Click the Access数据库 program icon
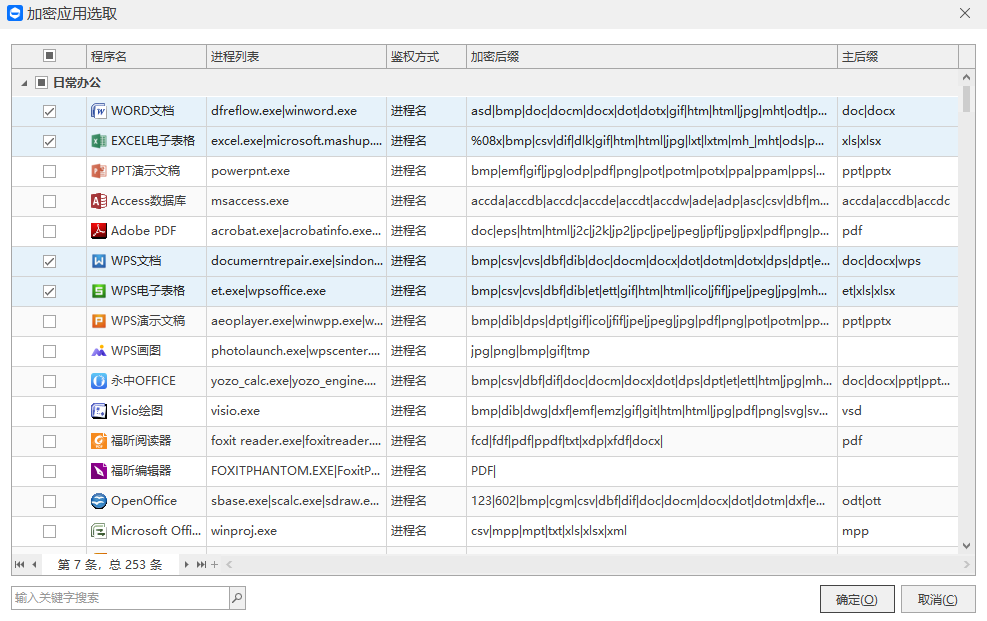The width and height of the screenshot is (987, 621). [99, 201]
